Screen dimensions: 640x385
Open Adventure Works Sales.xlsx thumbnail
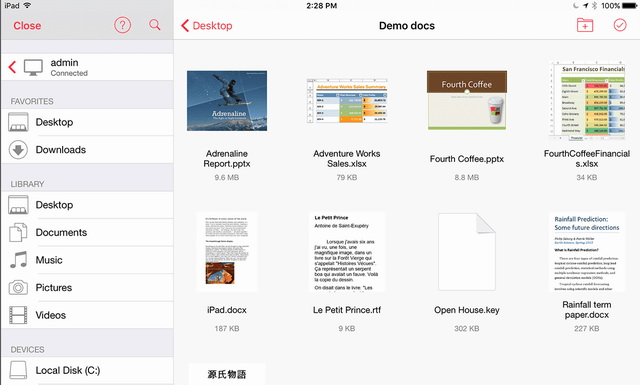click(x=347, y=101)
